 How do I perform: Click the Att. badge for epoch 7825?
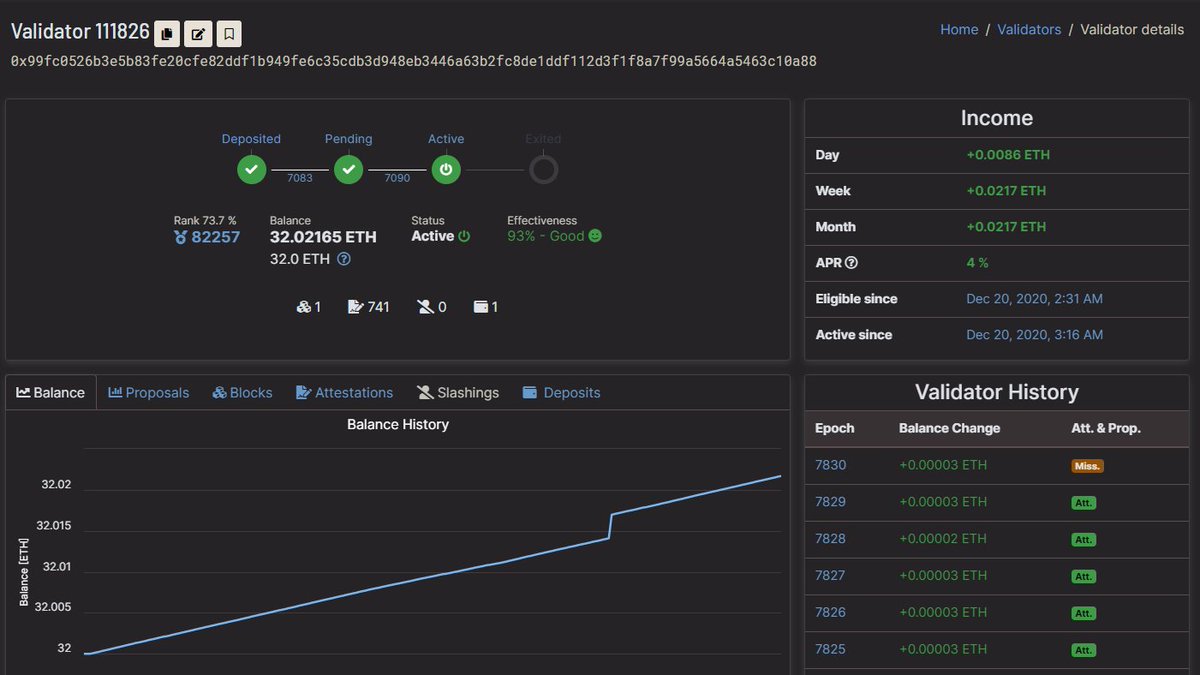1083,650
